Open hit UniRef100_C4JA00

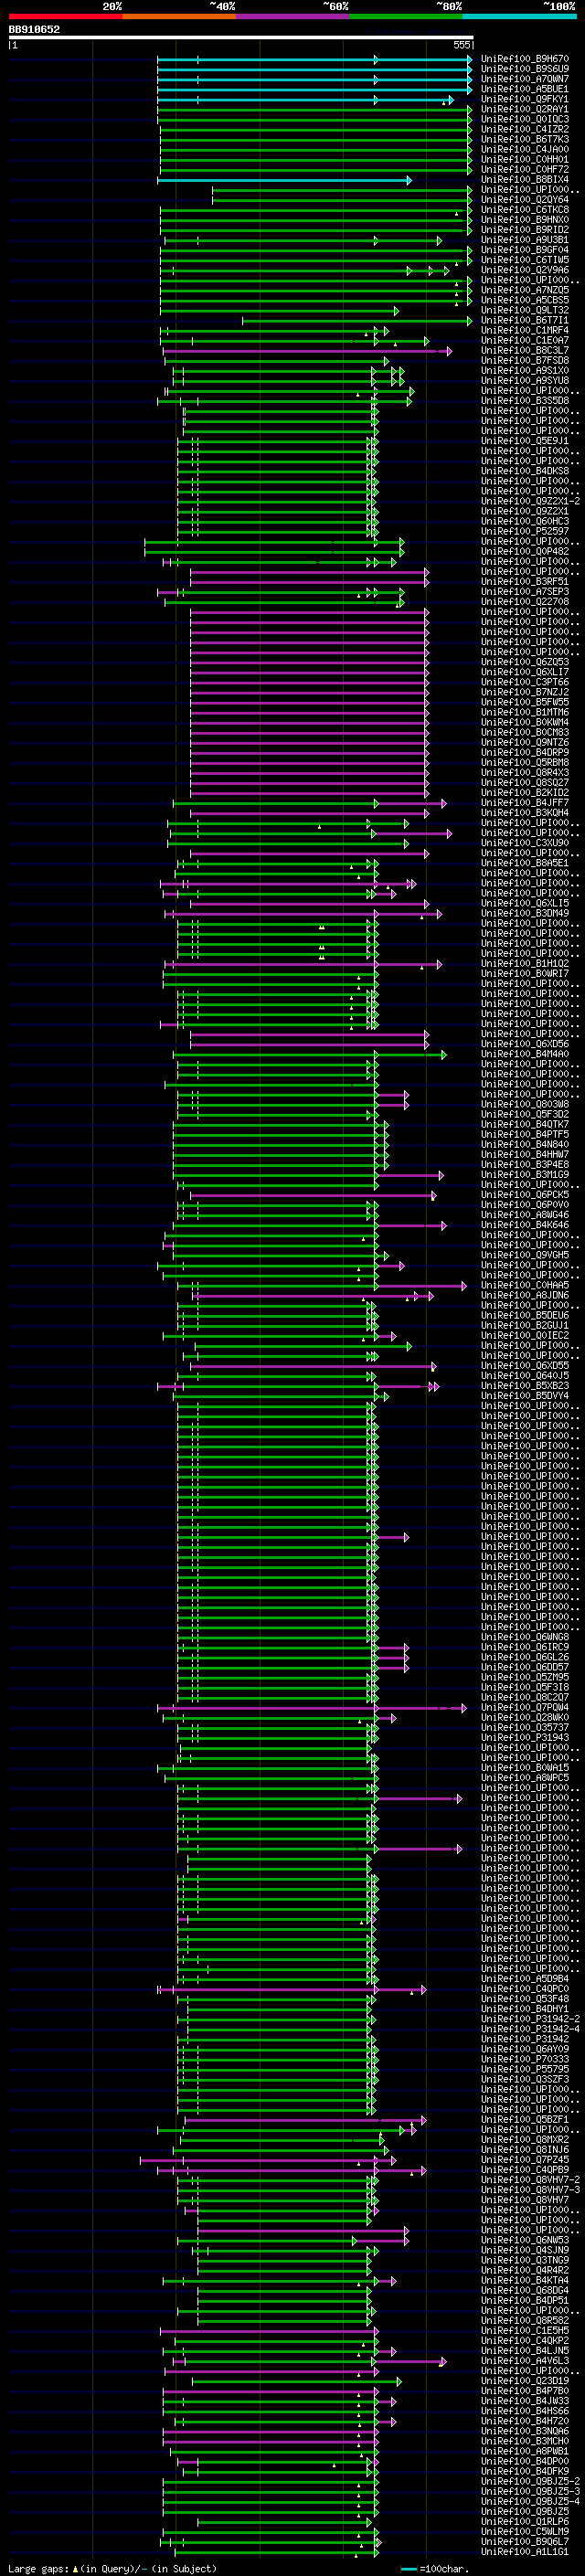[x=525, y=149]
